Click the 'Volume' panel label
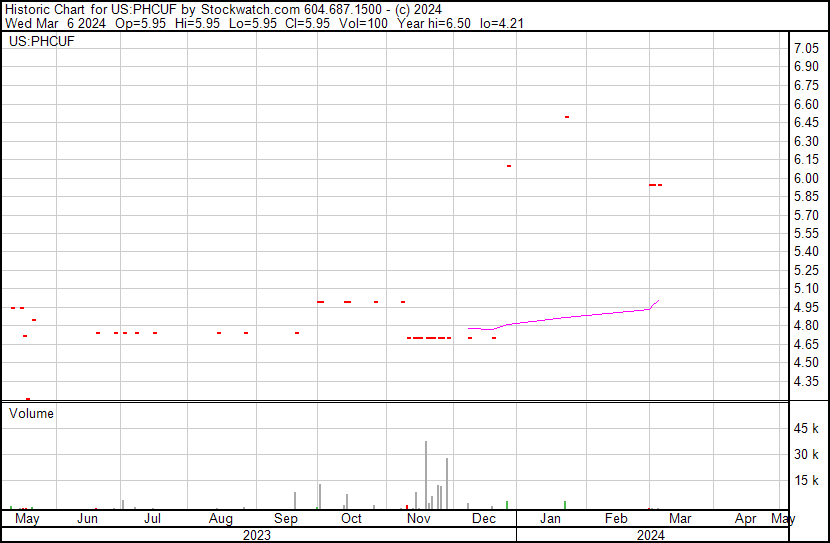Viewport: 830px width, 543px height. click(x=31, y=413)
